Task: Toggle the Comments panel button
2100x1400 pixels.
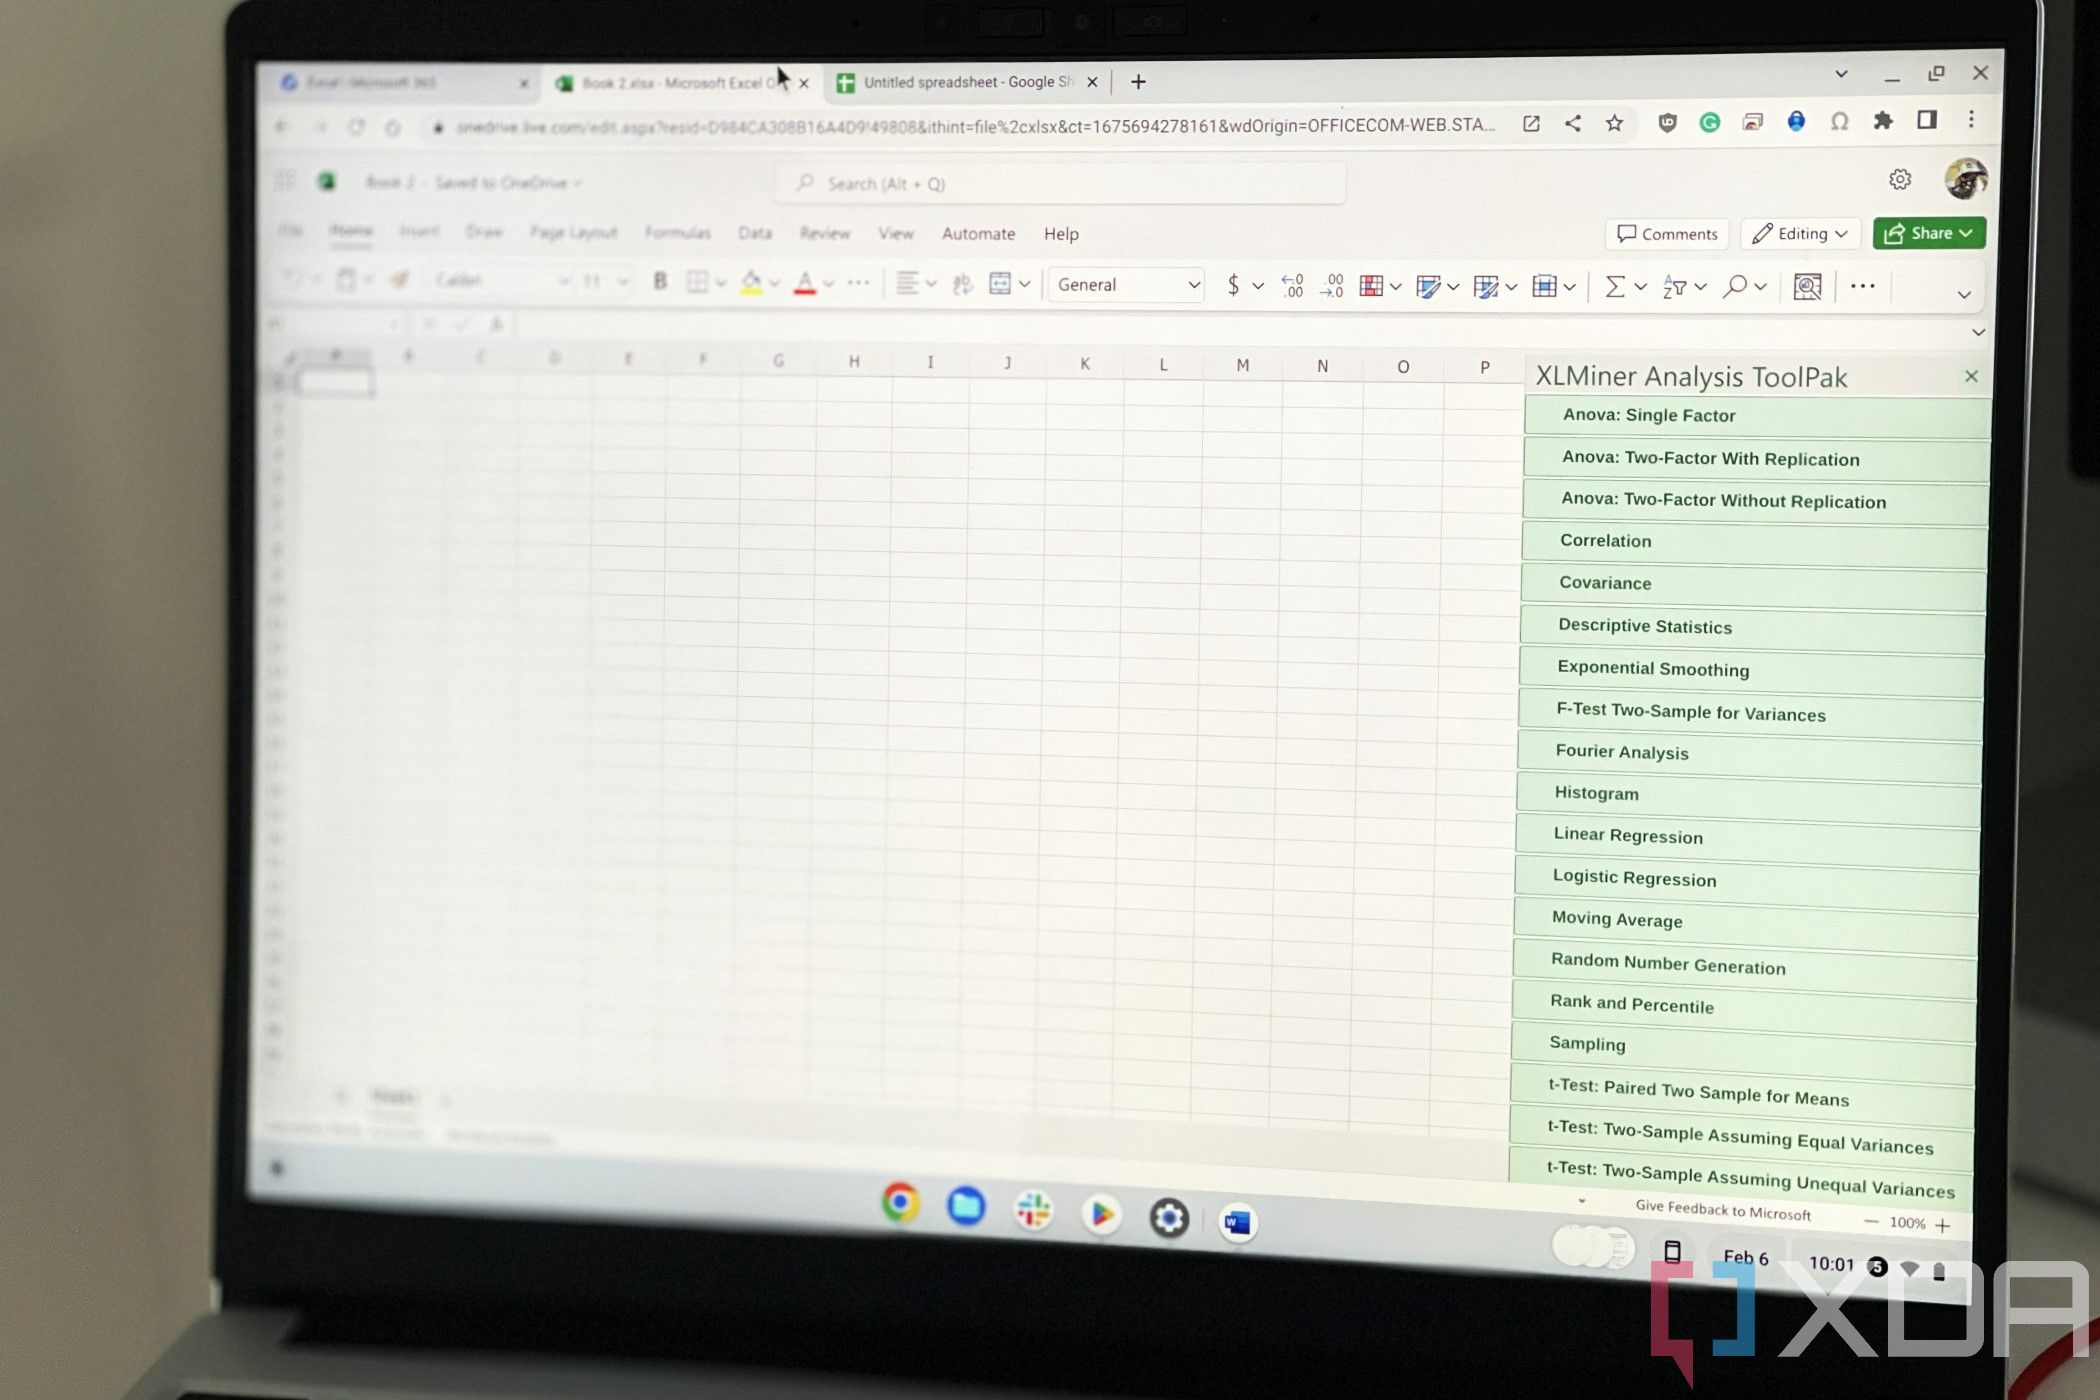Action: [1667, 233]
